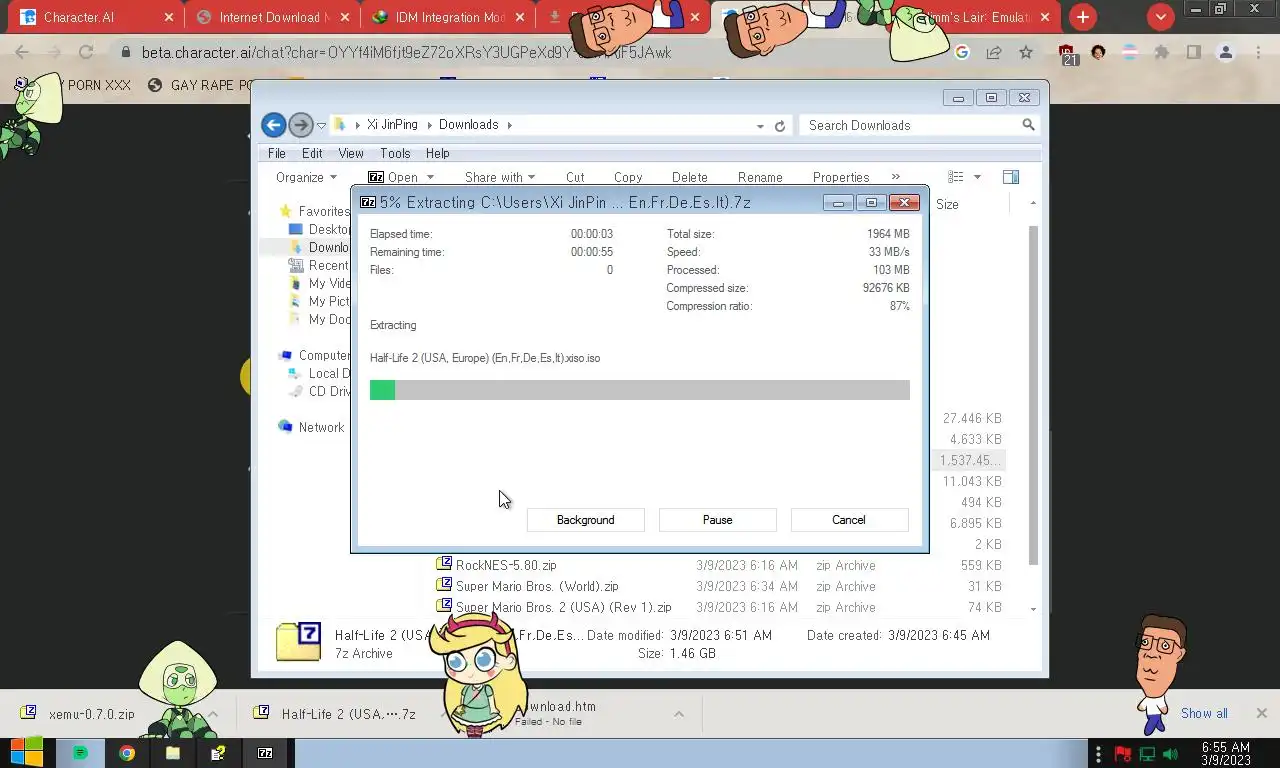
Task: Toggle the preview pane icon
Action: (x=1011, y=177)
